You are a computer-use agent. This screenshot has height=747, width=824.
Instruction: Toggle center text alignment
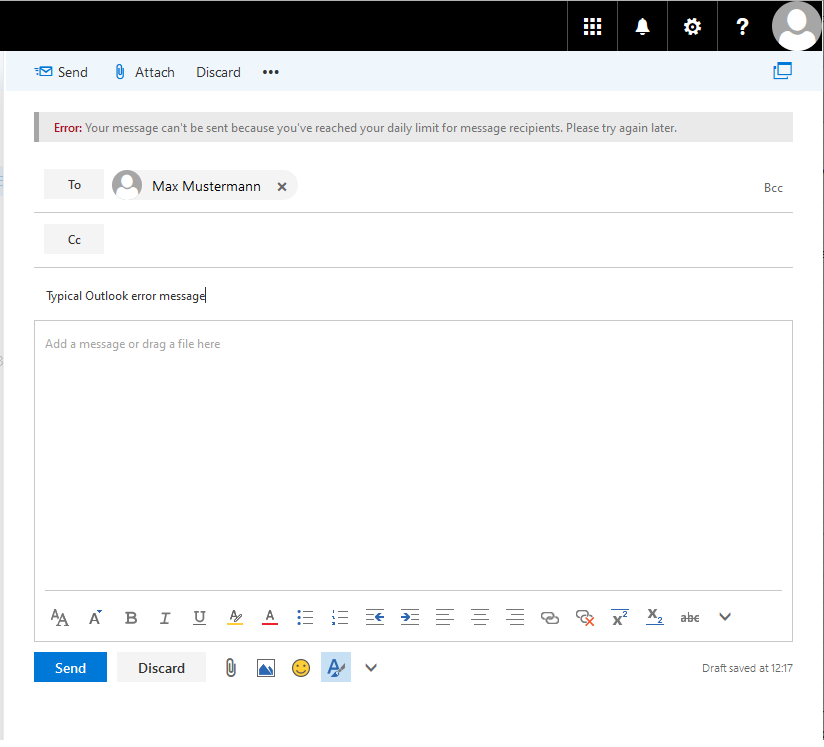479,617
